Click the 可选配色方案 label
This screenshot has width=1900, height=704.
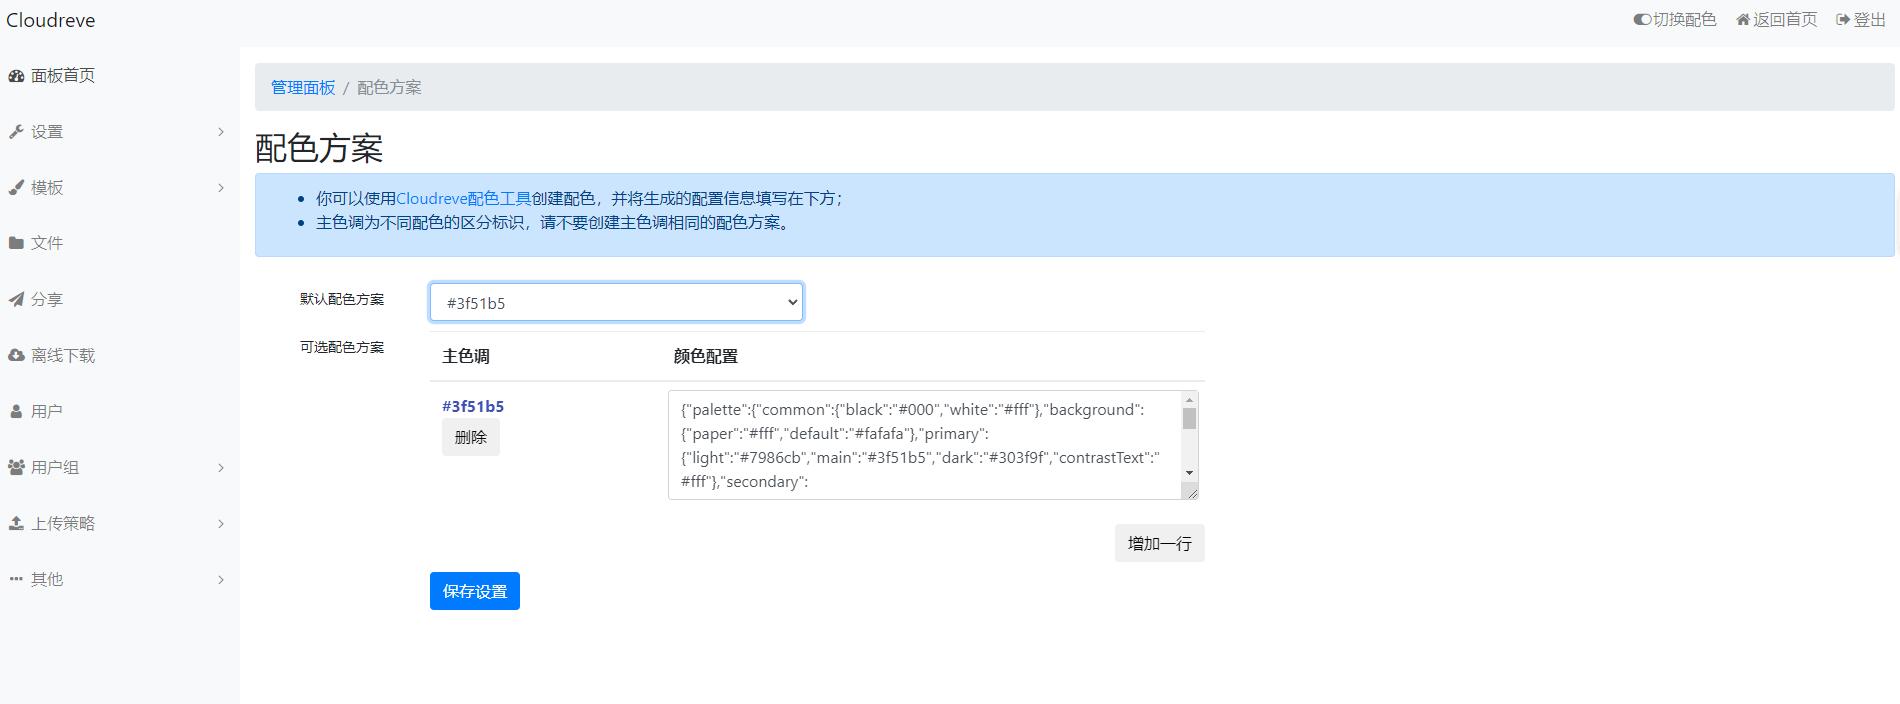click(x=342, y=347)
